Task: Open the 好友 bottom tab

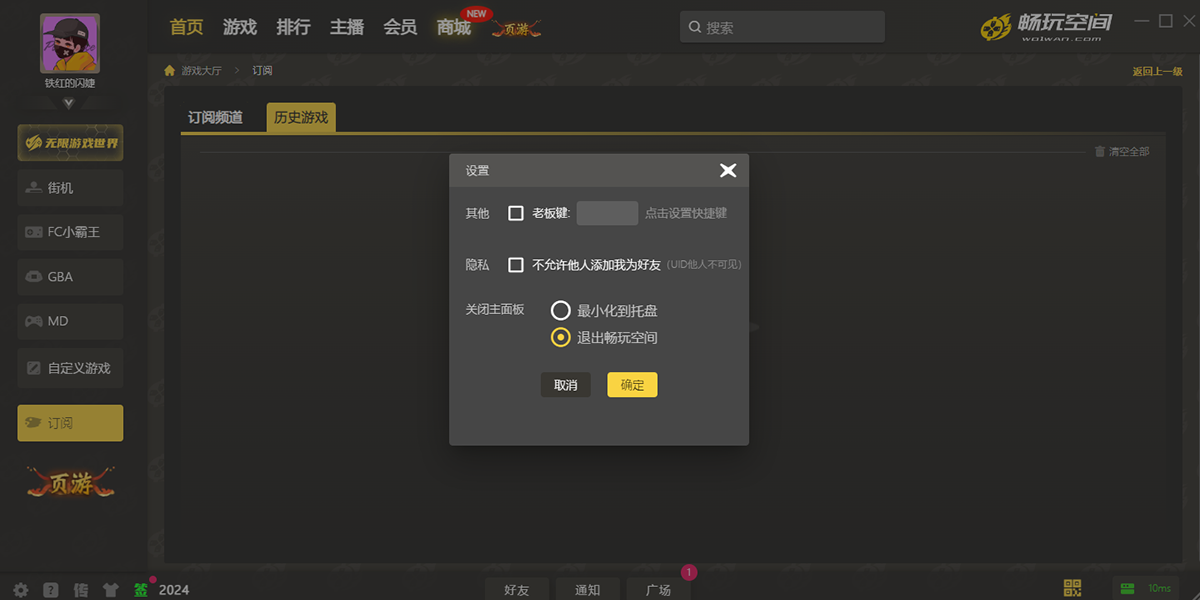Action: coord(517,589)
